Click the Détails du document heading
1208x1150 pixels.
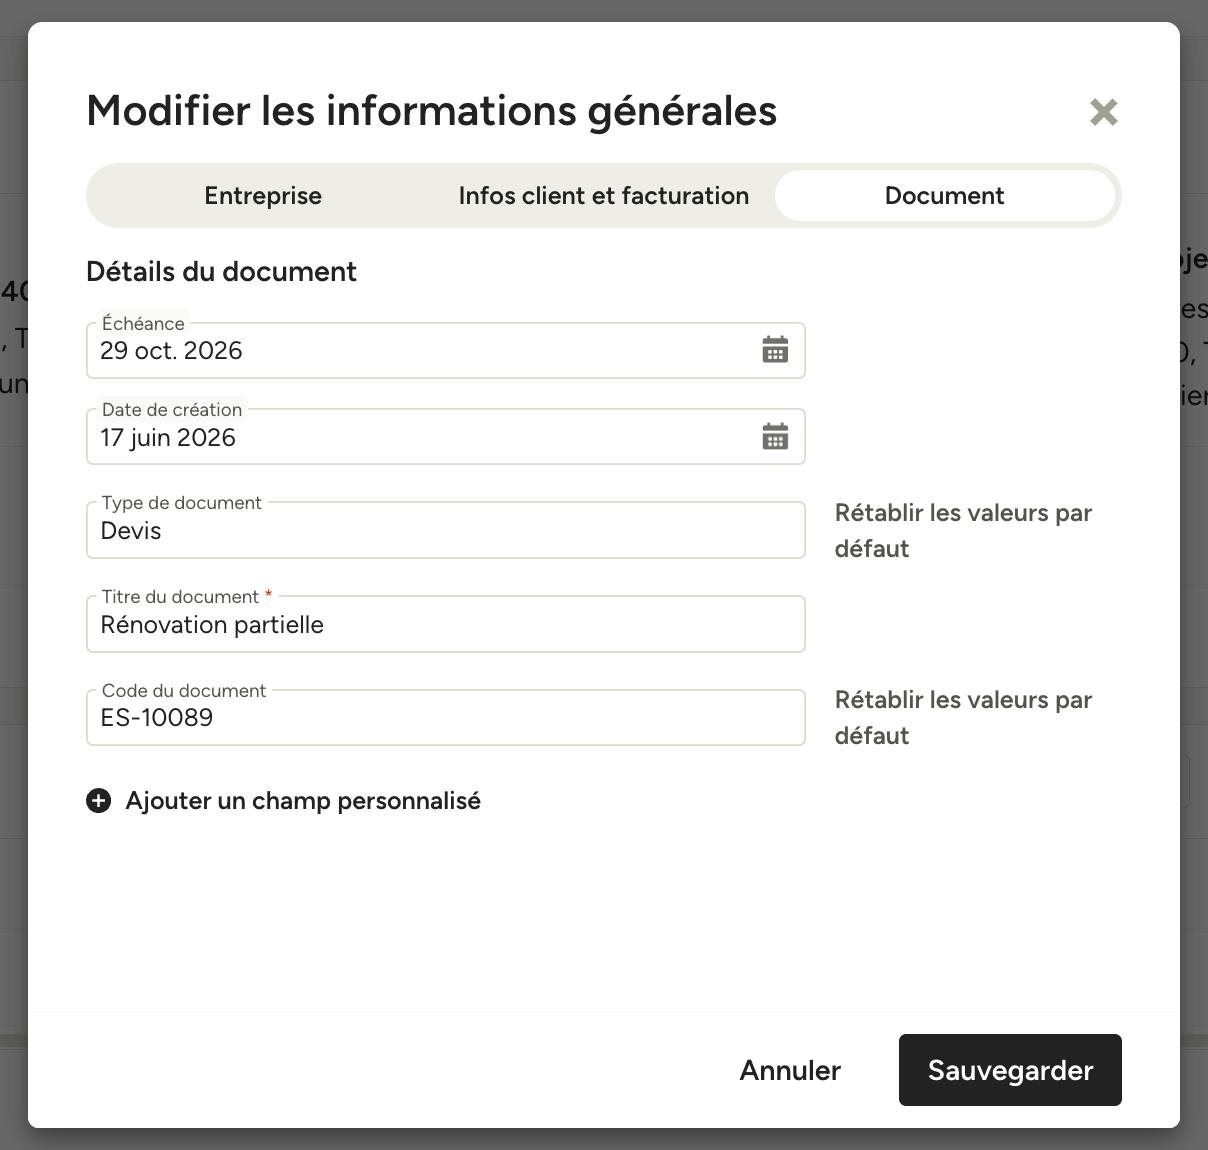222,271
